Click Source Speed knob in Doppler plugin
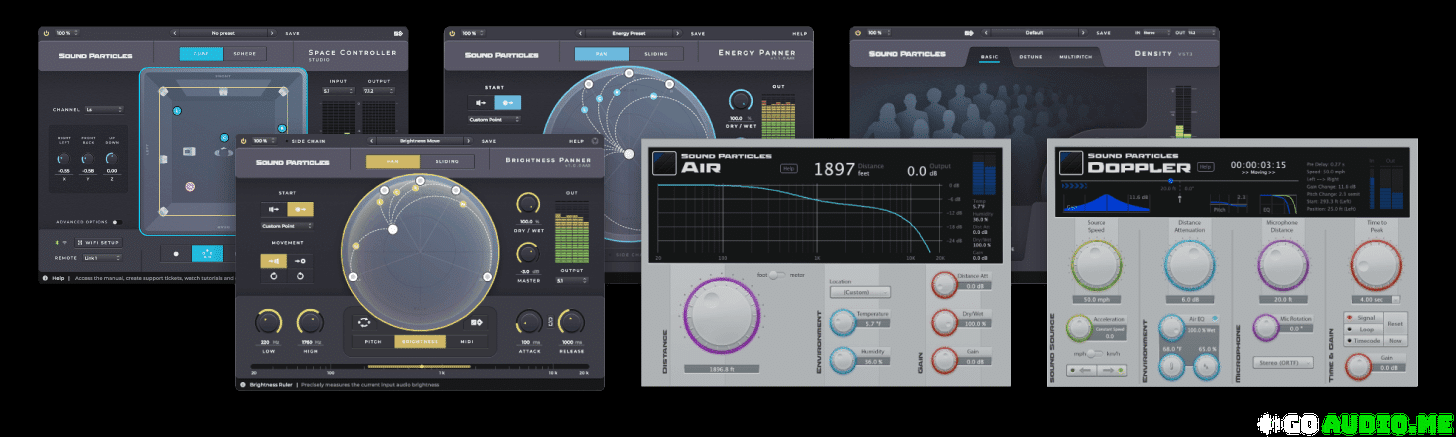 coord(1098,267)
